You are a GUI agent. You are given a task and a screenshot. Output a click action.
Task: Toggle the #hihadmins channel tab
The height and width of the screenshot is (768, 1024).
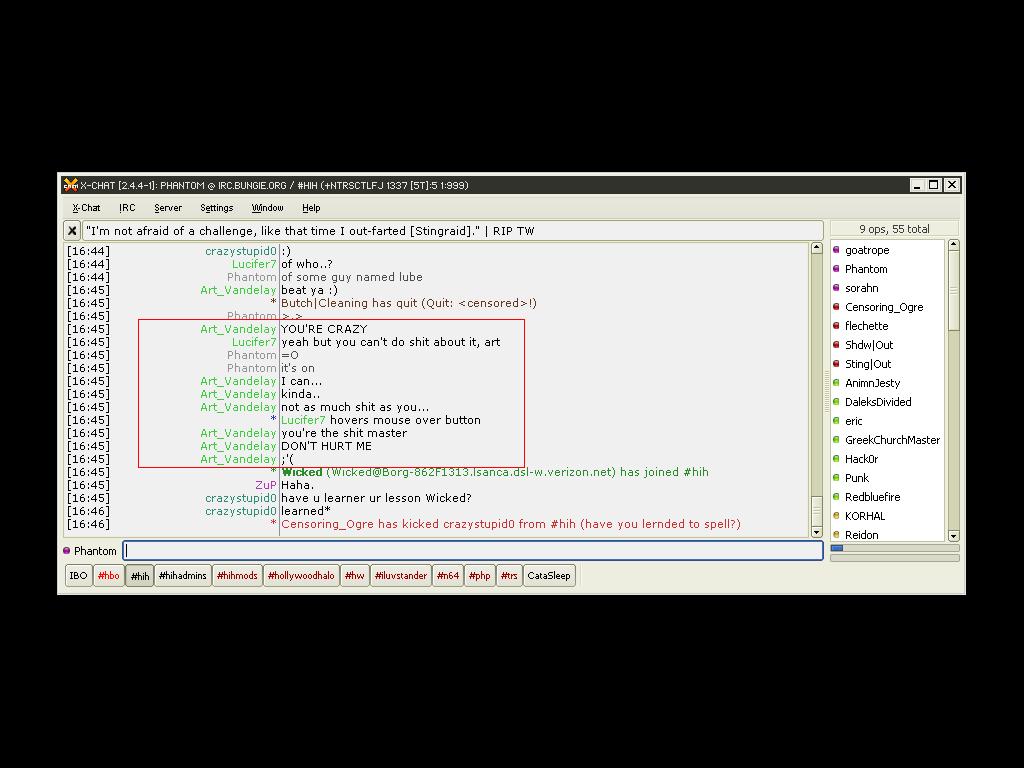pos(183,576)
